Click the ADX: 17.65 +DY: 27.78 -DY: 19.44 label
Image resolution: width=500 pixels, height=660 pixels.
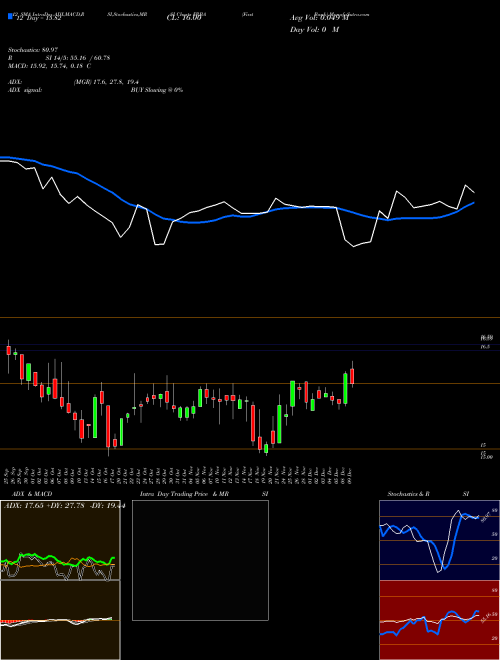tap(64, 506)
